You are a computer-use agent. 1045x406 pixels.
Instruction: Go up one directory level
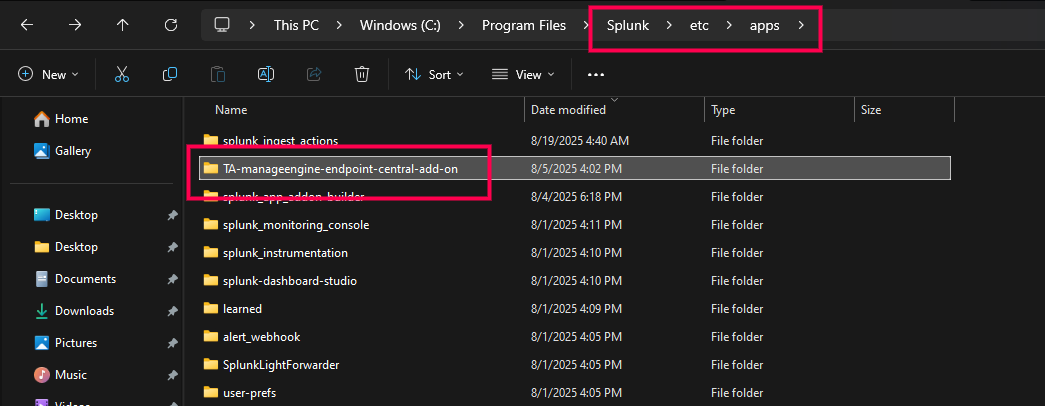tap(123, 25)
